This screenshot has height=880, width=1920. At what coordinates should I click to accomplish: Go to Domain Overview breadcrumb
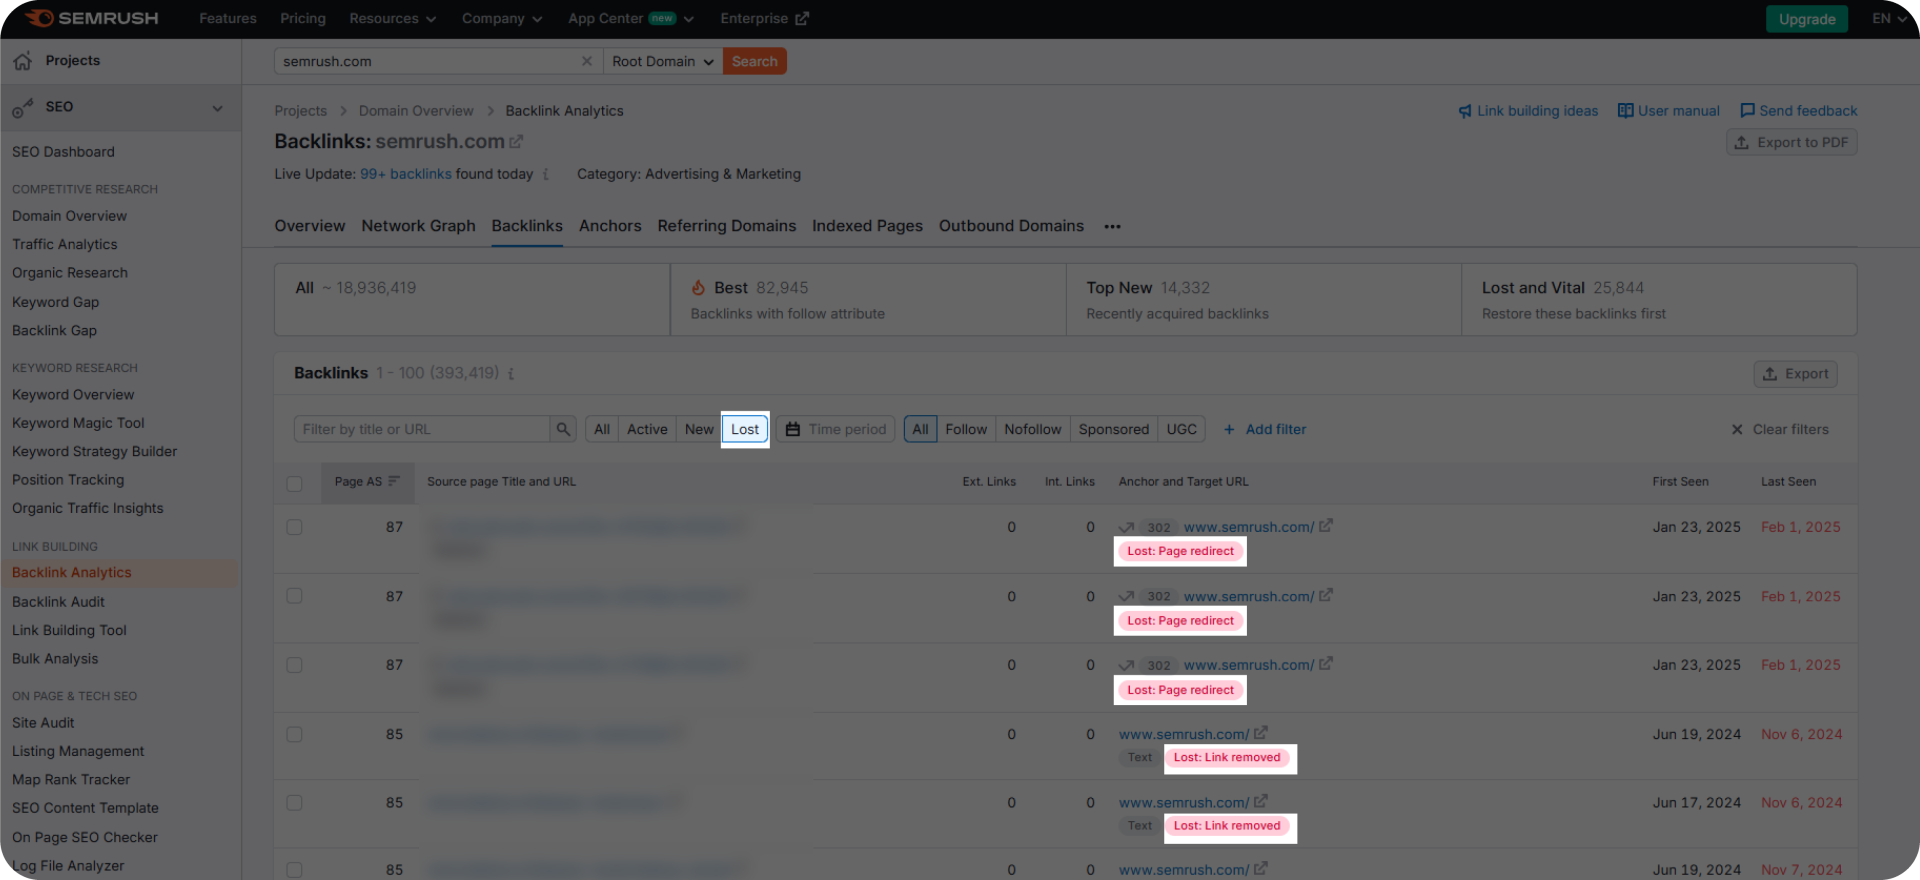[x=416, y=111]
